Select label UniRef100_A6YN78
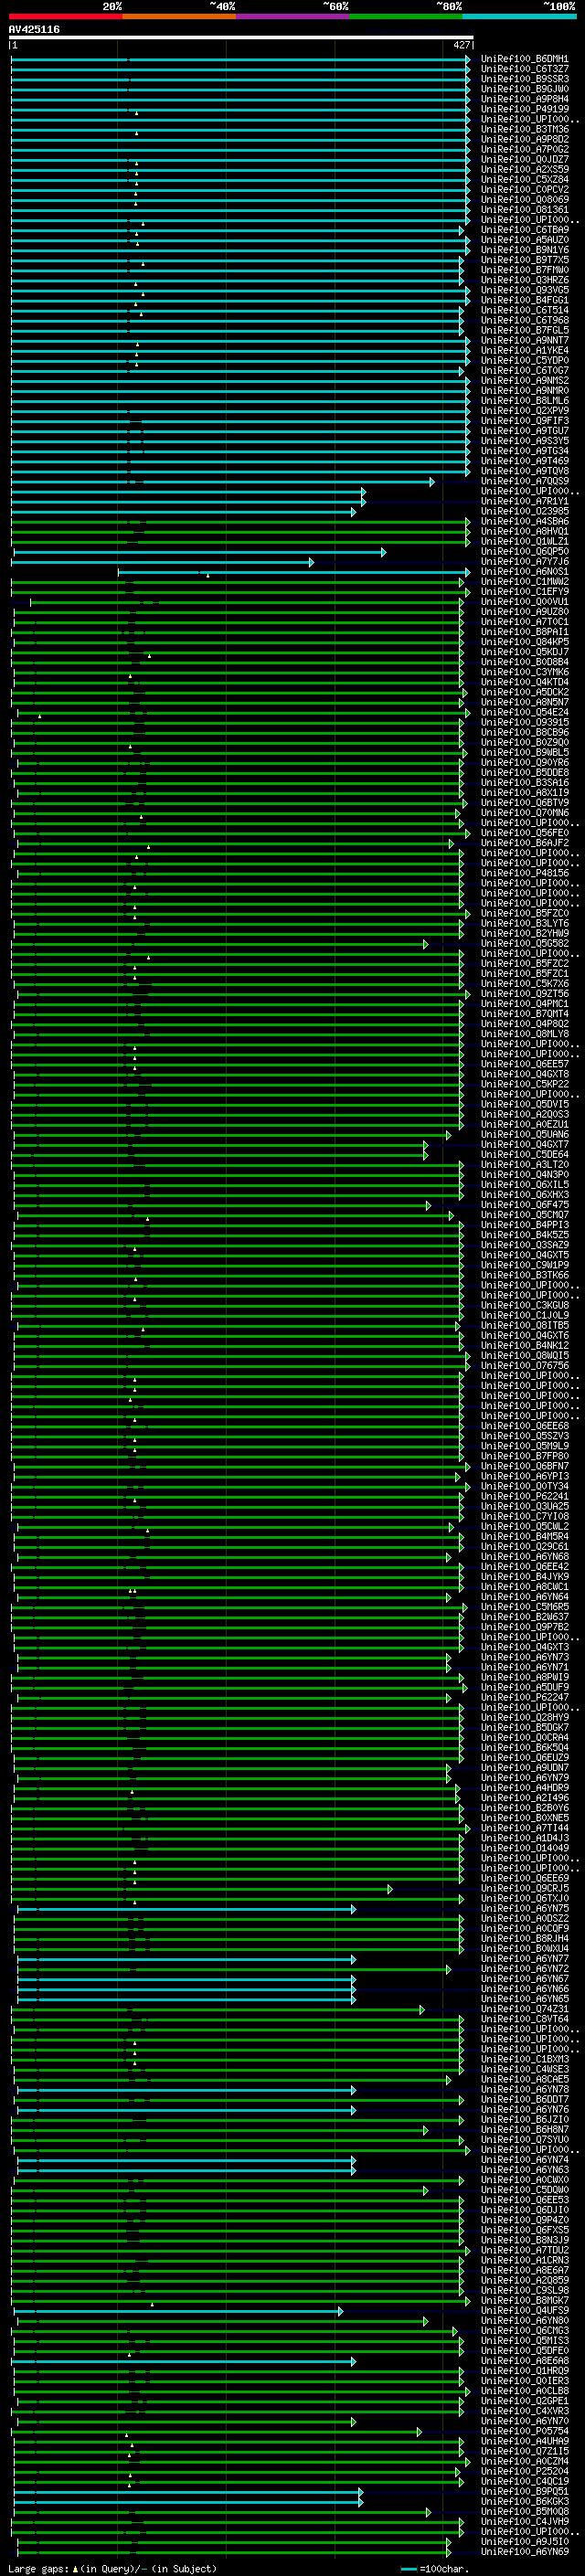Viewport: 585px width, 2576px height. 525,2090
